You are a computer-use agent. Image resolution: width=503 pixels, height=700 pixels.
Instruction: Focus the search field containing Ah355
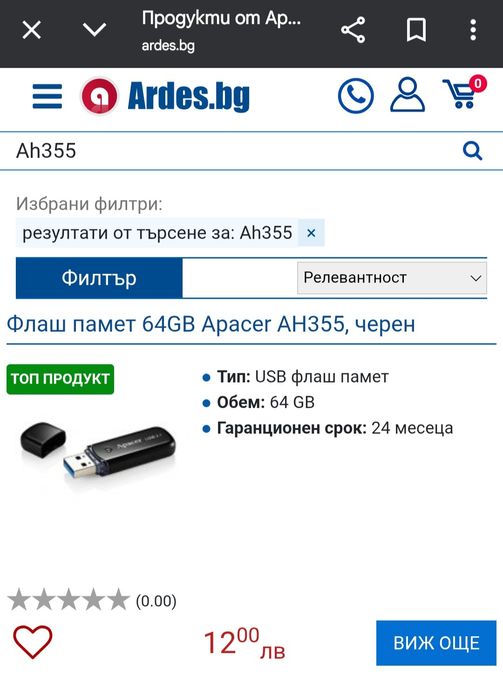point(232,151)
